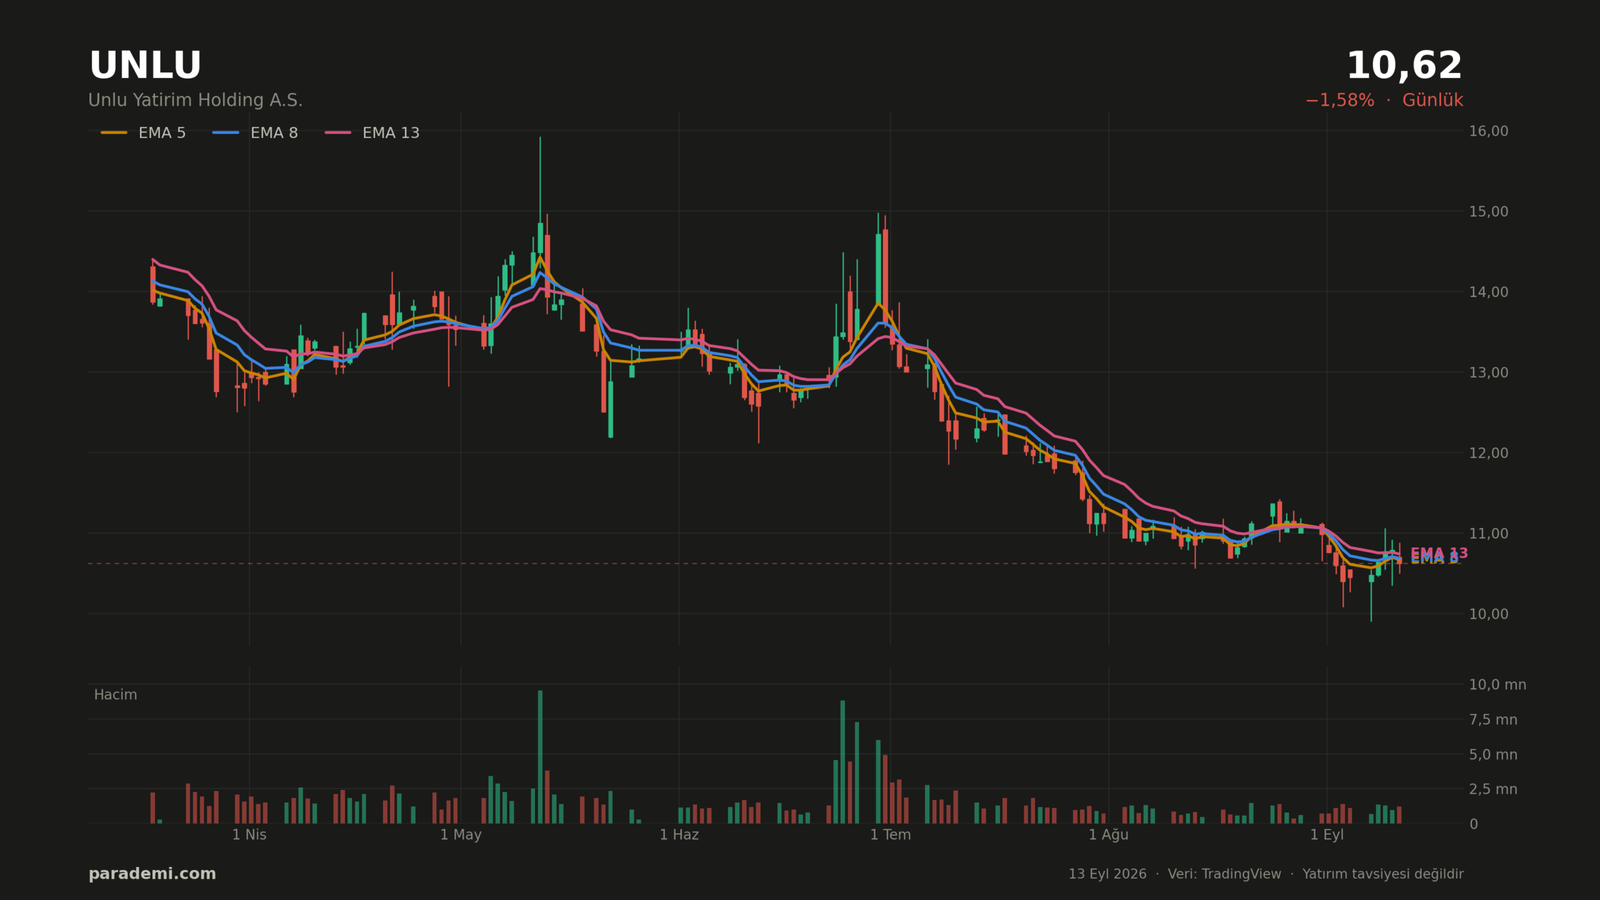Screen dimensions: 1600x900
Task: Click the '13 Eyl 2026' date in footer
Action: [1107, 874]
